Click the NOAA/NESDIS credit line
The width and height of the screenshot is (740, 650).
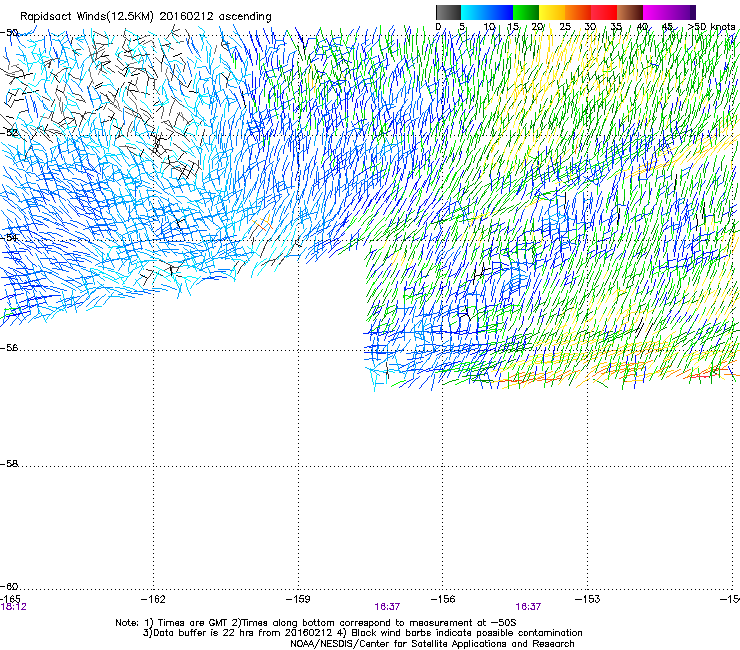coord(432,644)
